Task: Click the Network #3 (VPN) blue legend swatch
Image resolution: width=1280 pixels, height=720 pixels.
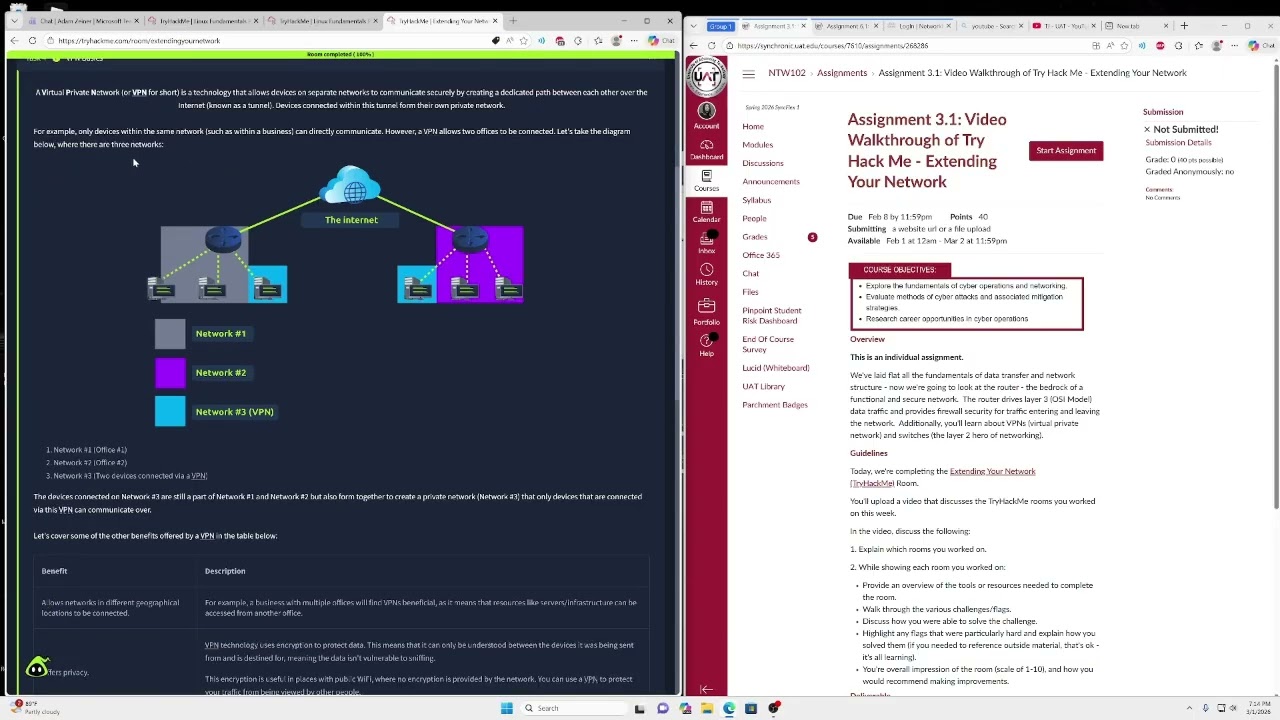Action: [x=170, y=411]
